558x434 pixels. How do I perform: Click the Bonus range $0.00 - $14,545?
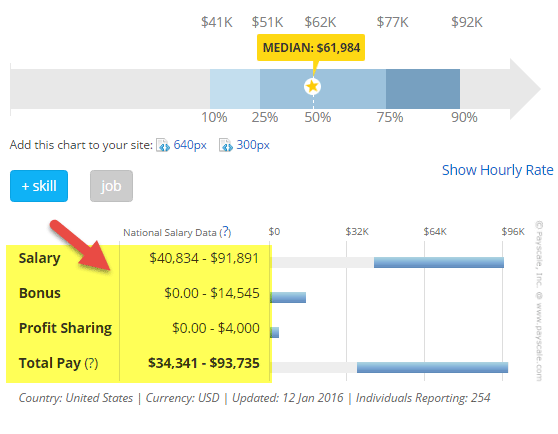click(212, 293)
